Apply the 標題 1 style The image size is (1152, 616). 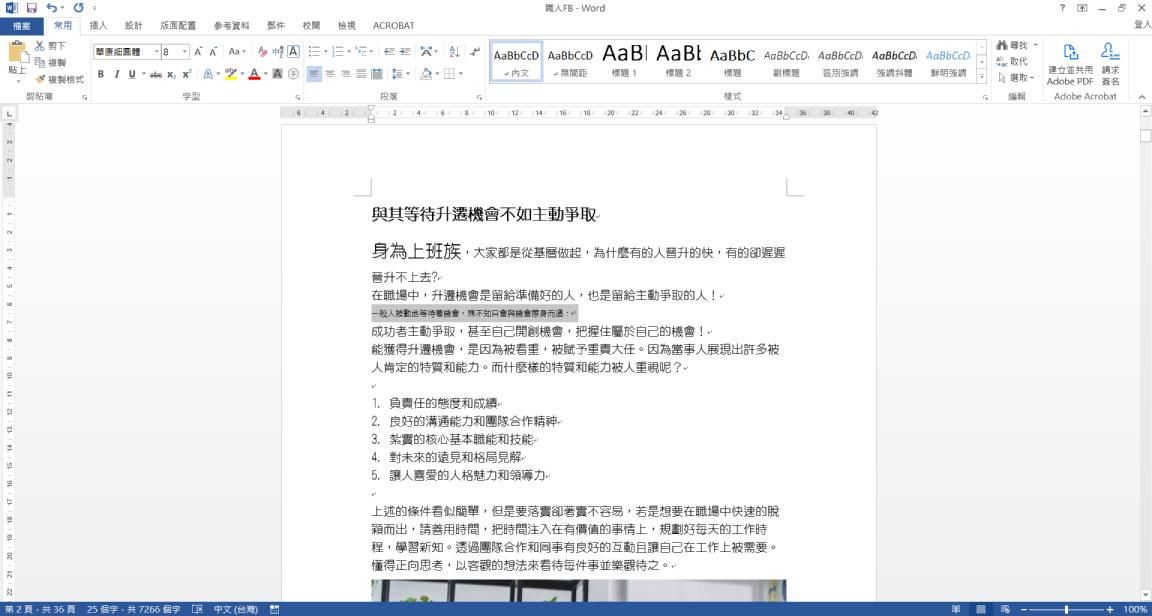(623, 60)
